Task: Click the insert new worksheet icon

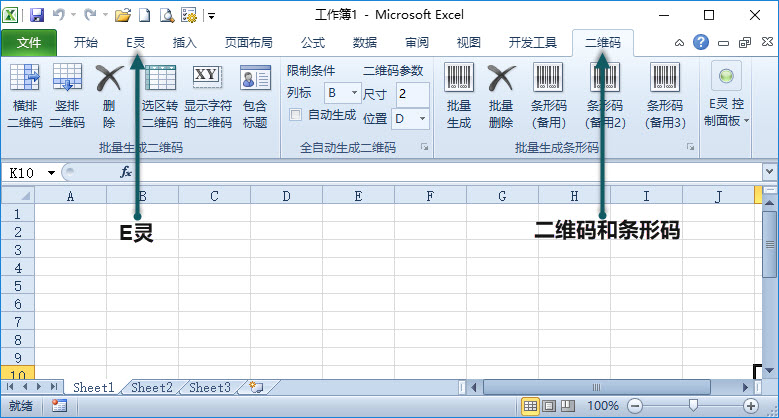Action: point(256,387)
